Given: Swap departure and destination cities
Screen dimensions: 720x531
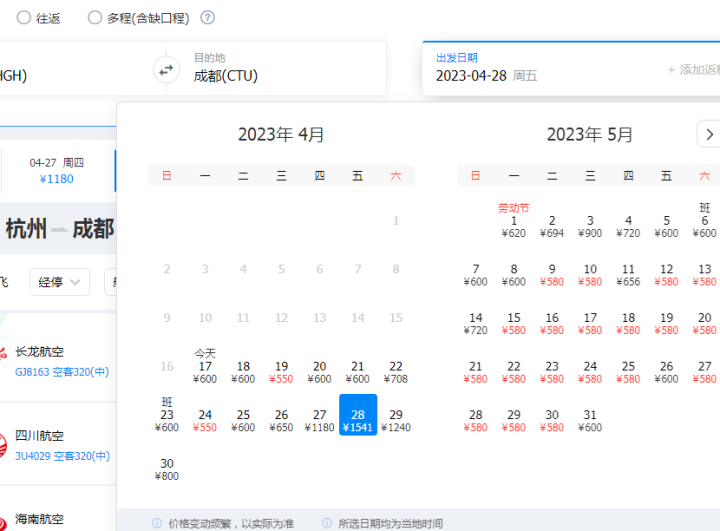Looking at the screenshot, I should (x=166, y=69).
